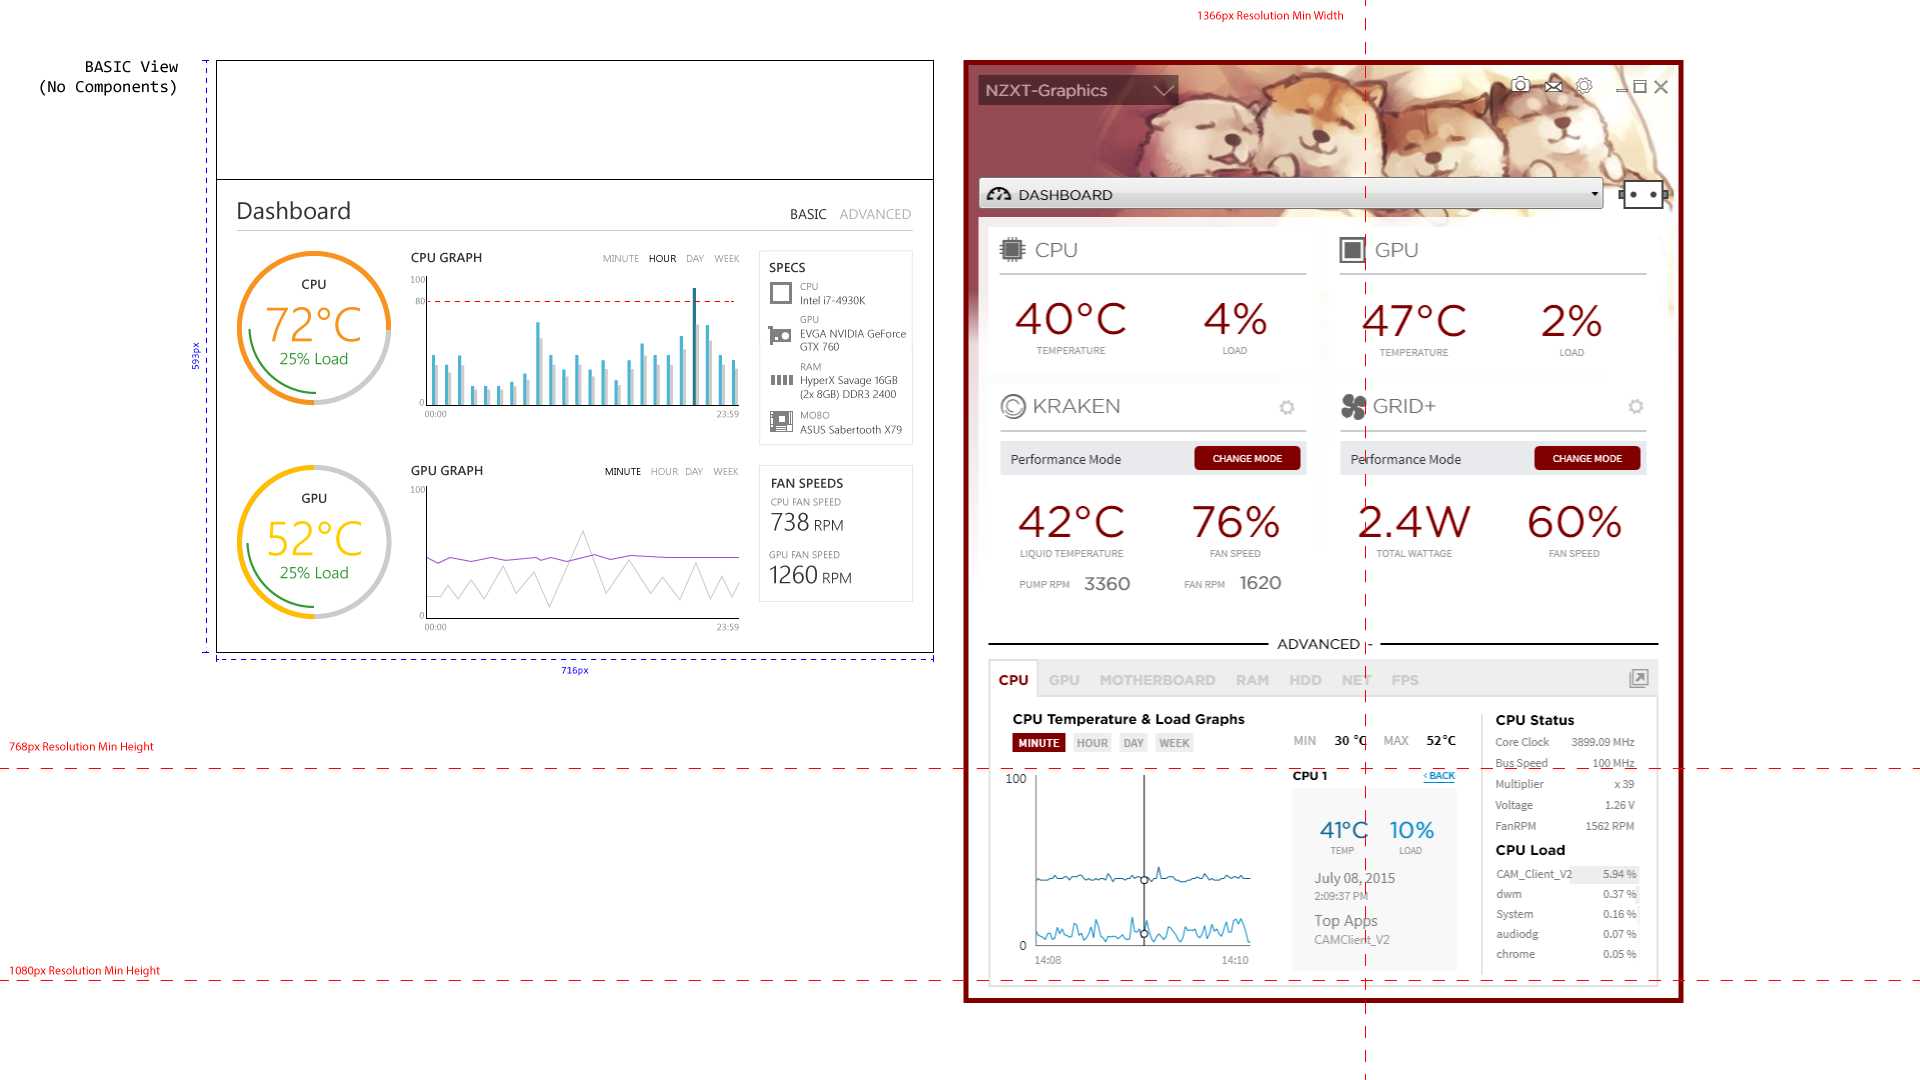Screen dimensions: 1920x1080
Task: Click the Kraken swirl icon
Action: (x=1013, y=406)
